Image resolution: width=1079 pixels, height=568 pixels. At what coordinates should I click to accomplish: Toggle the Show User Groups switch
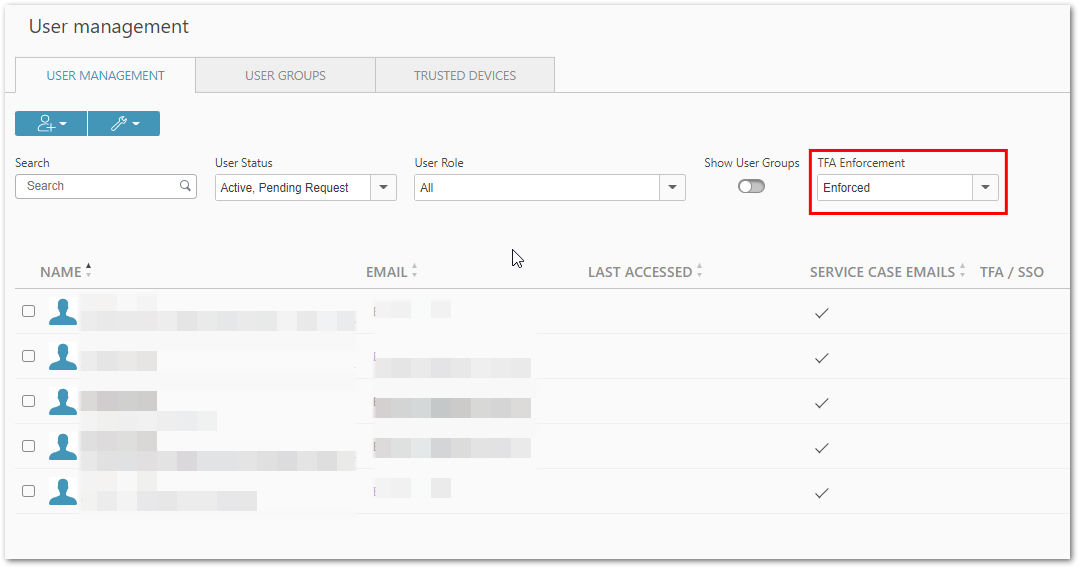pyautogui.click(x=751, y=187)
